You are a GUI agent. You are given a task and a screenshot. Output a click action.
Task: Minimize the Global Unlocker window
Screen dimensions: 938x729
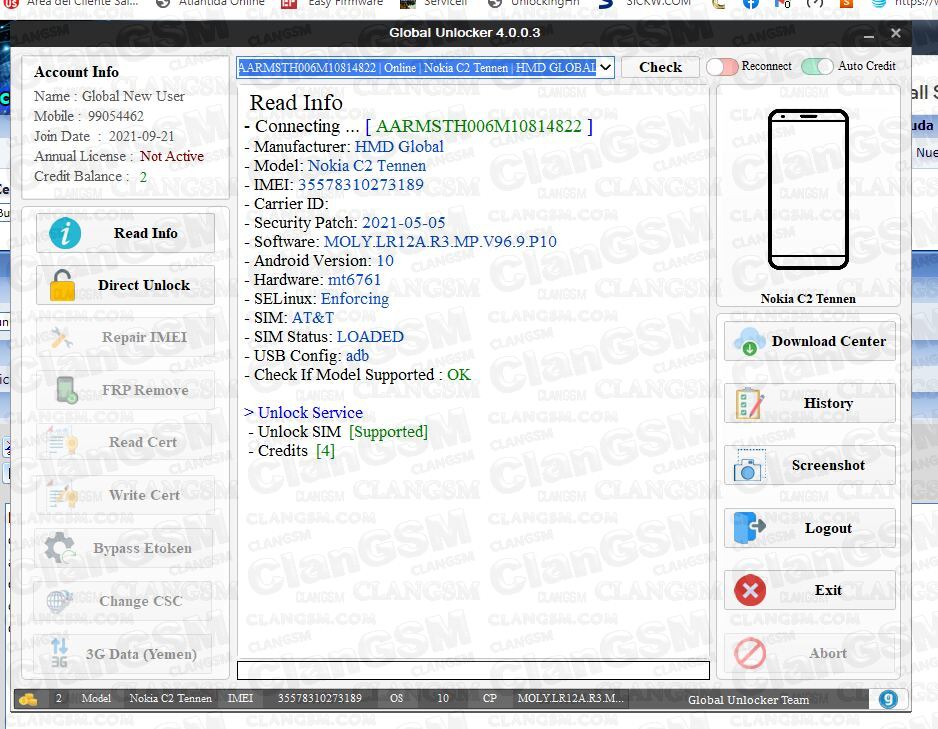pyautogui.click(x=869, y=34)
